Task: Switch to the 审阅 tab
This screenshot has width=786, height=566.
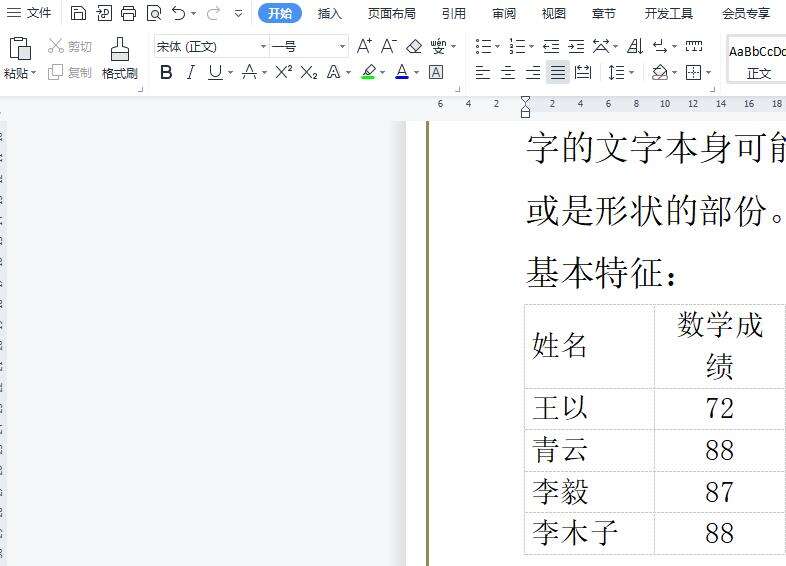Action: pos(504,14)
